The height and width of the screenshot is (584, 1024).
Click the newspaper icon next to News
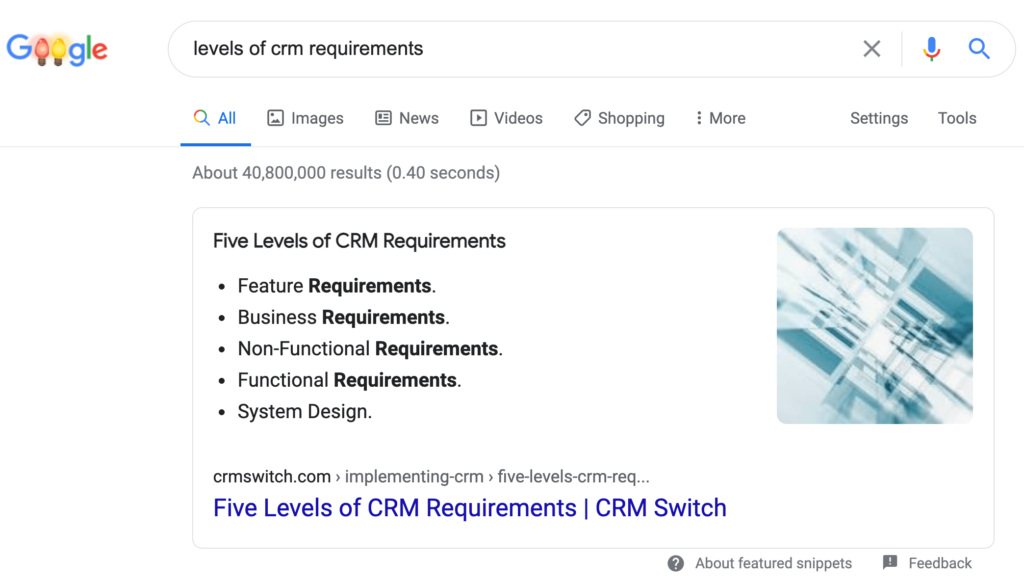[382, 117]
